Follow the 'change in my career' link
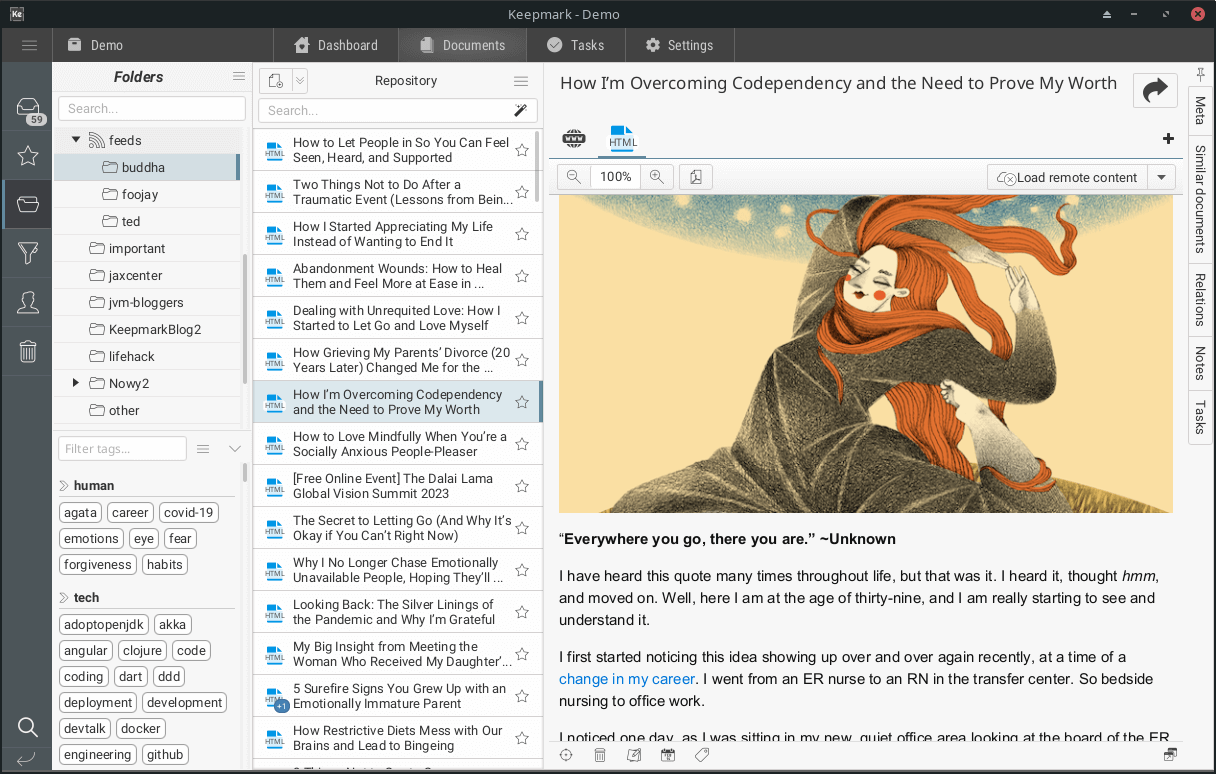 coord(626,679)
